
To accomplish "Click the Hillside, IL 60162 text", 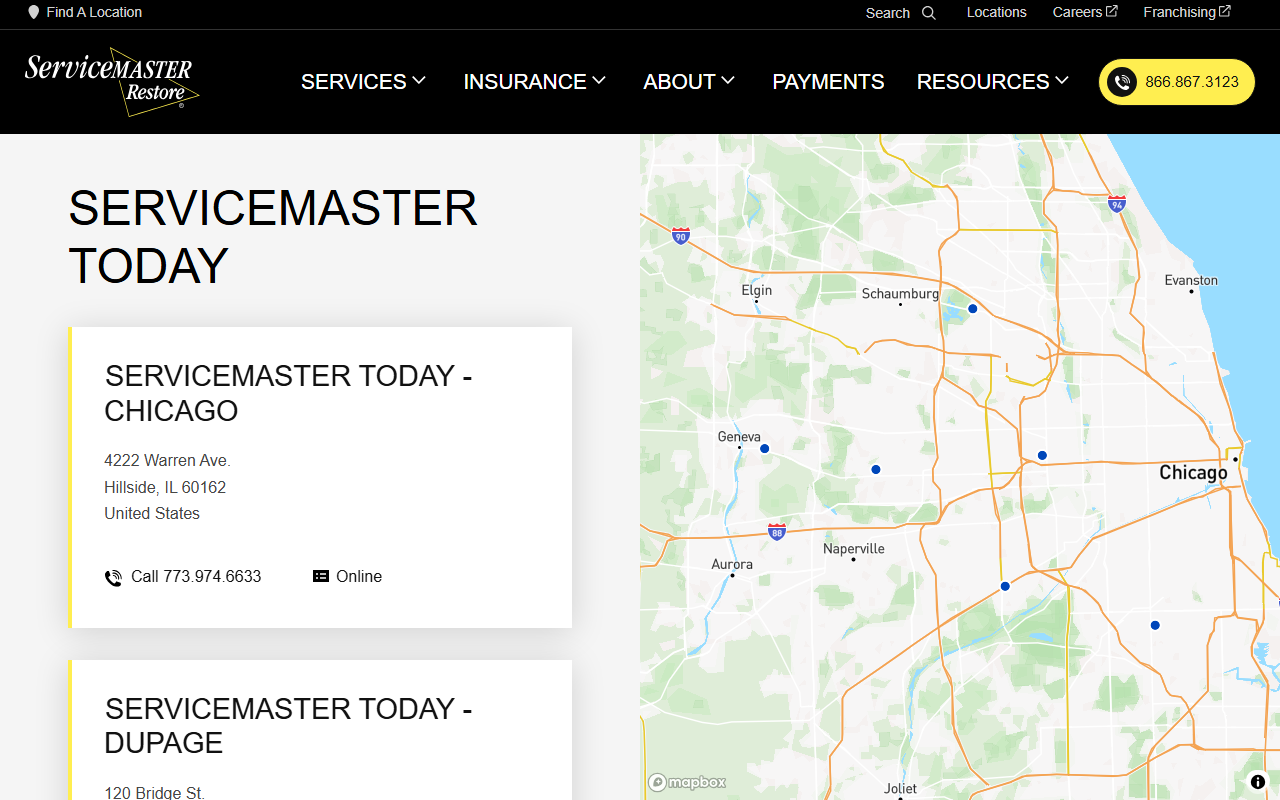I will click(165, 488).
